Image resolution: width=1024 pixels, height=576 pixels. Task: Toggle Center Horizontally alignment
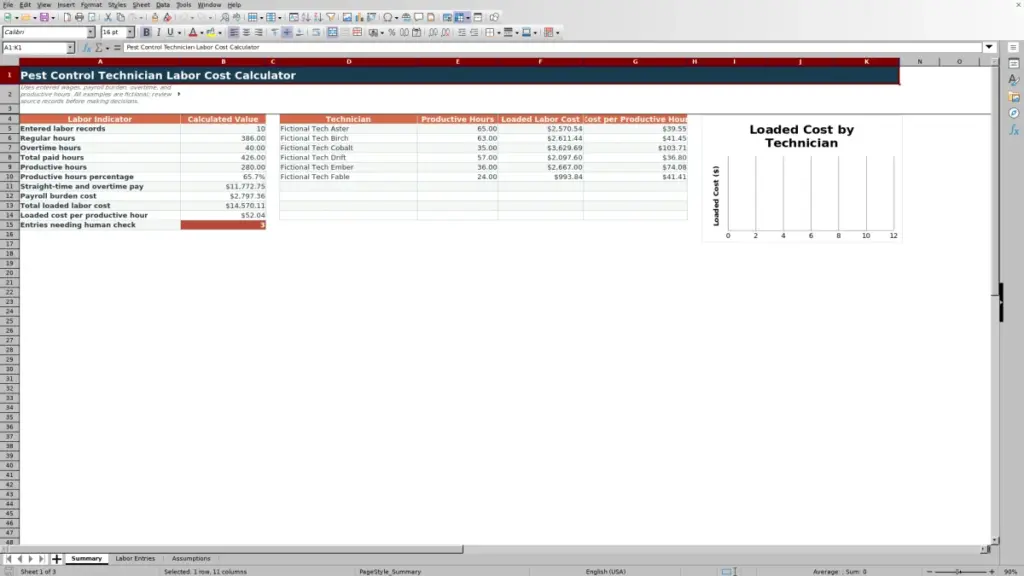click(246, 33)
